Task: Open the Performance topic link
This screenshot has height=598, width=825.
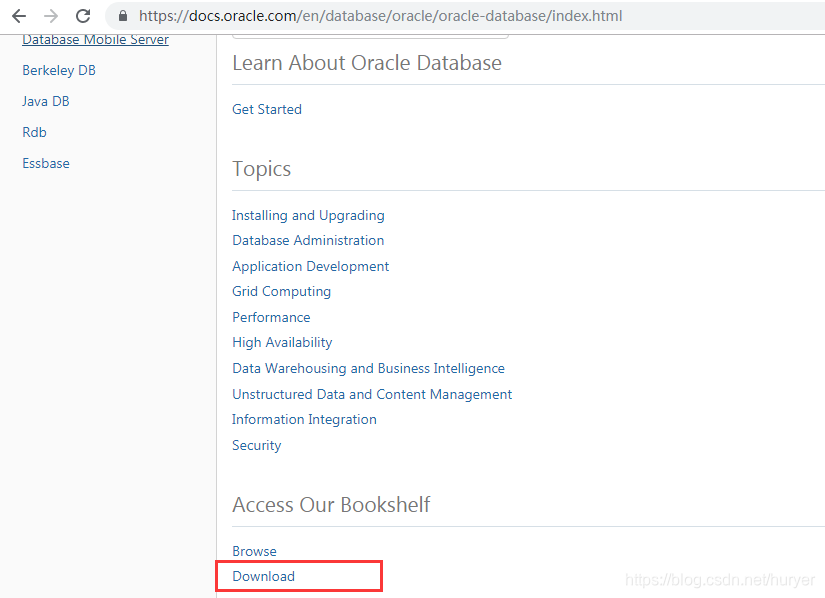Action: pos(271,317)
